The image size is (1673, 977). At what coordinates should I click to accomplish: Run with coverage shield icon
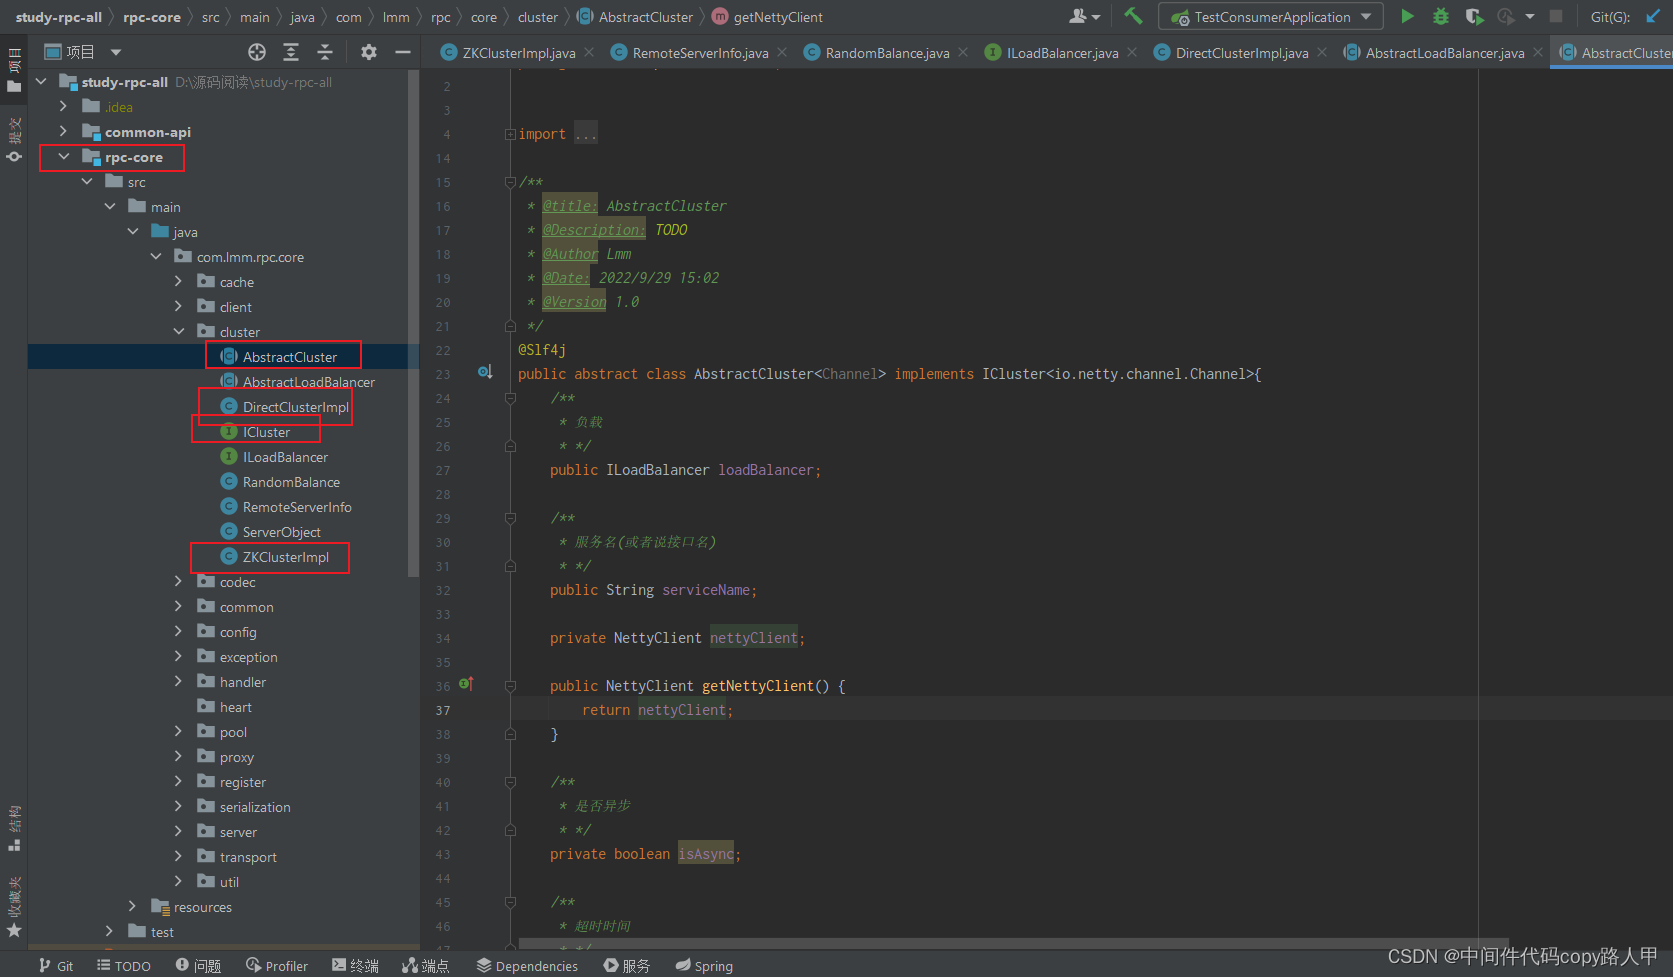pyautogui.click(x=1474, y=16)
